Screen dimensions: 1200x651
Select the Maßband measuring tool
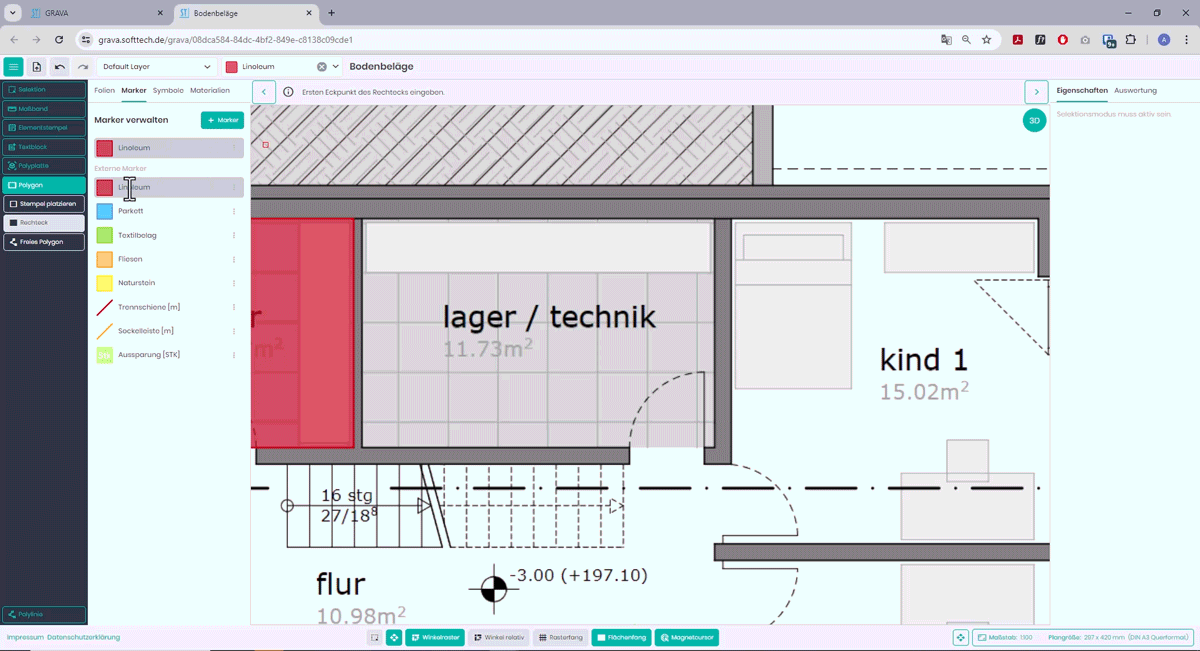coord(44,108)
